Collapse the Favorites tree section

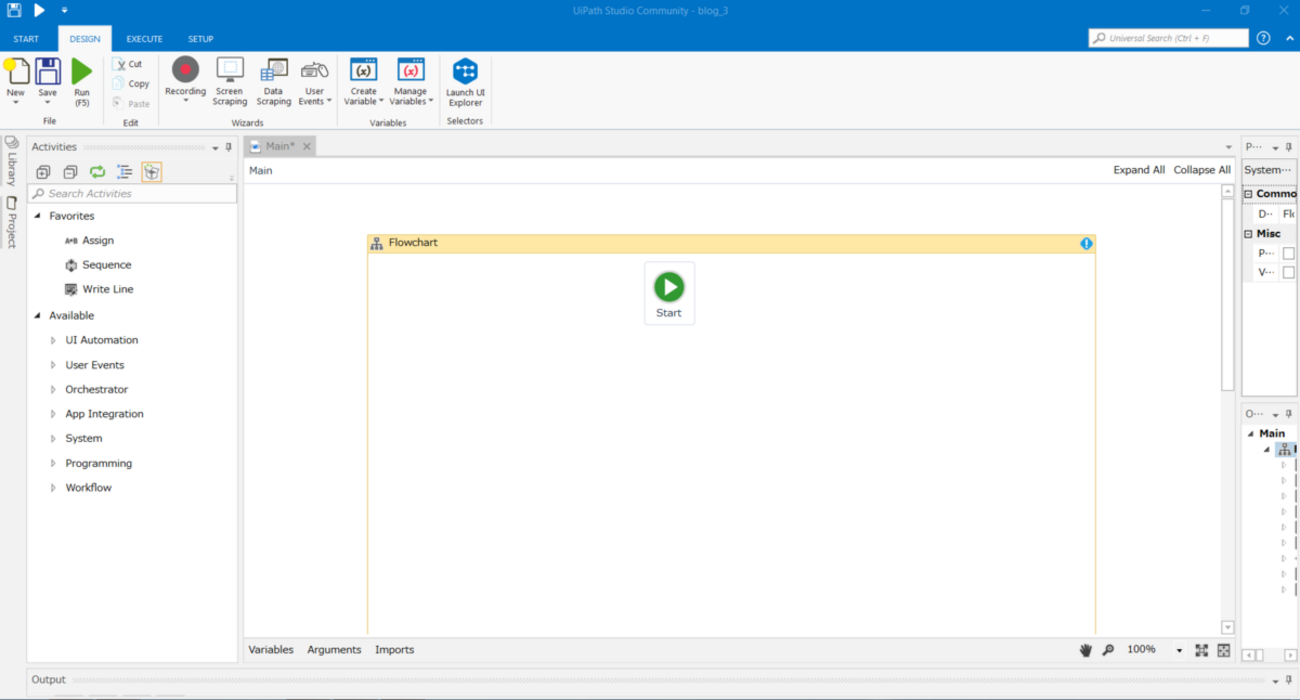point(38,216)
